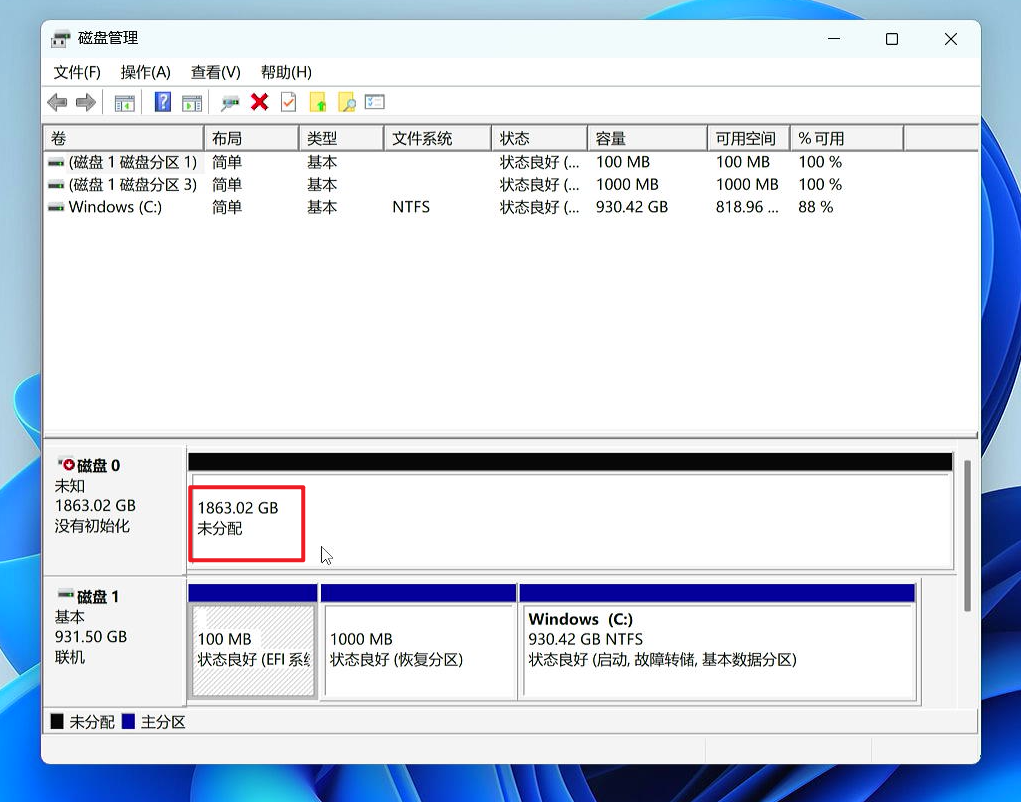Screen dimensions: 1021x802
Task: Click the vertical scrollbar in the disk pane
Action: (x=968, y=535)
